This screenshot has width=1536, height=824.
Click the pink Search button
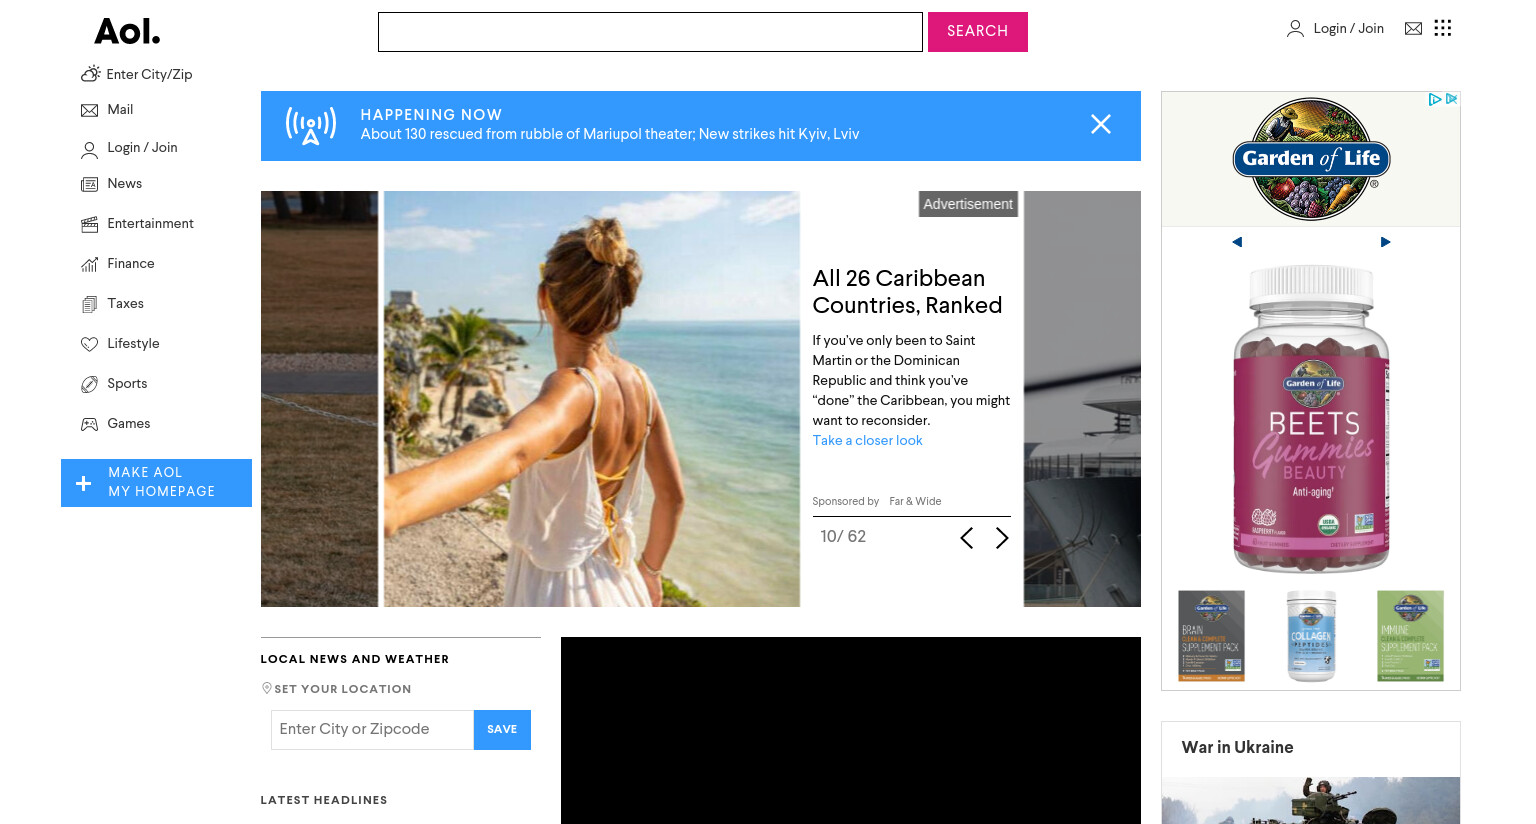click(977, 32)
